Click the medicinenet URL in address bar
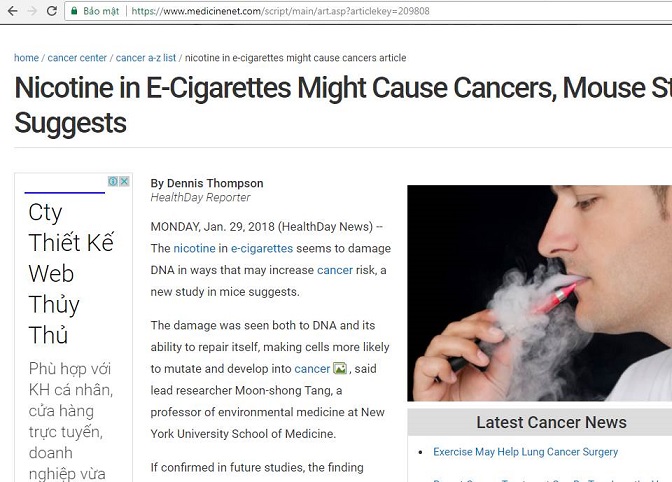This screenshot has width=672, height=482. coord(280,11)
